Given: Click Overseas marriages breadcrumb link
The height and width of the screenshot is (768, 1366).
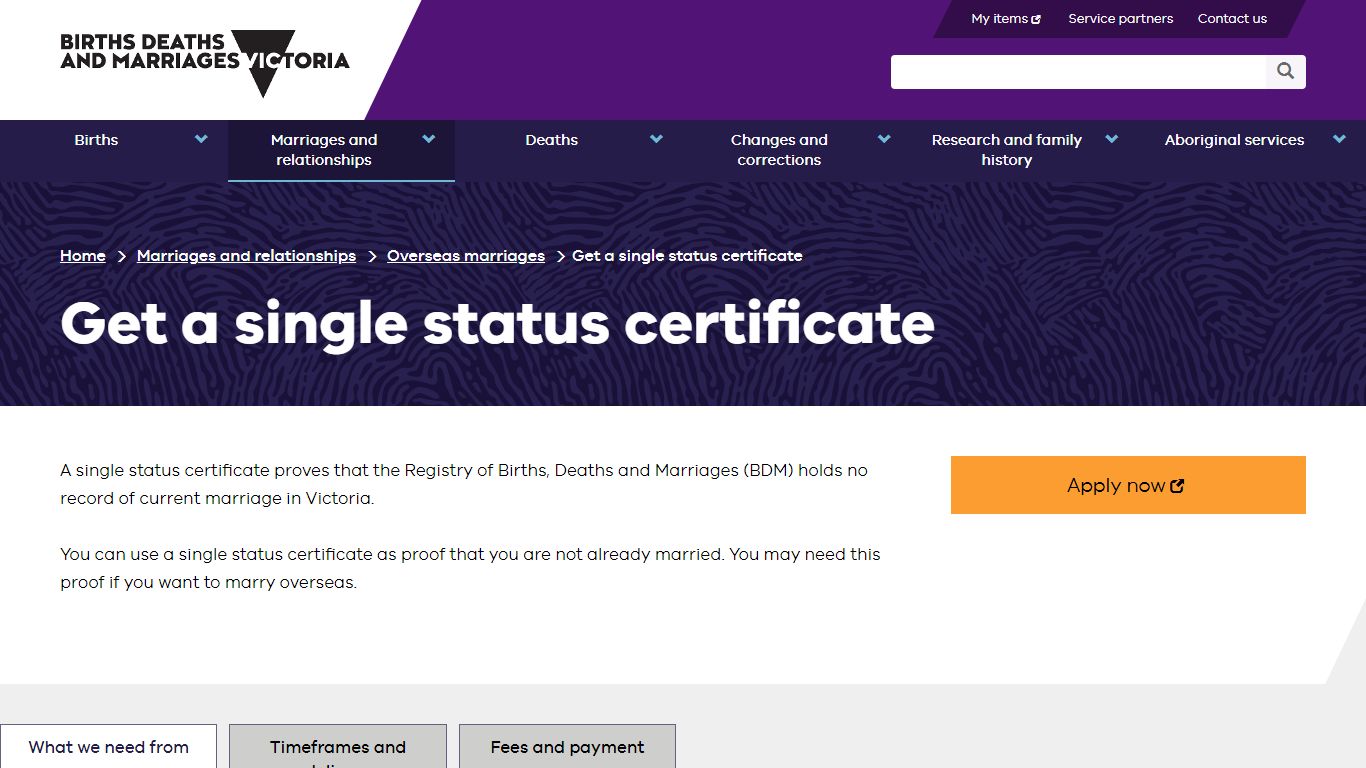Looking at the screenshot, I should [466, 256].
